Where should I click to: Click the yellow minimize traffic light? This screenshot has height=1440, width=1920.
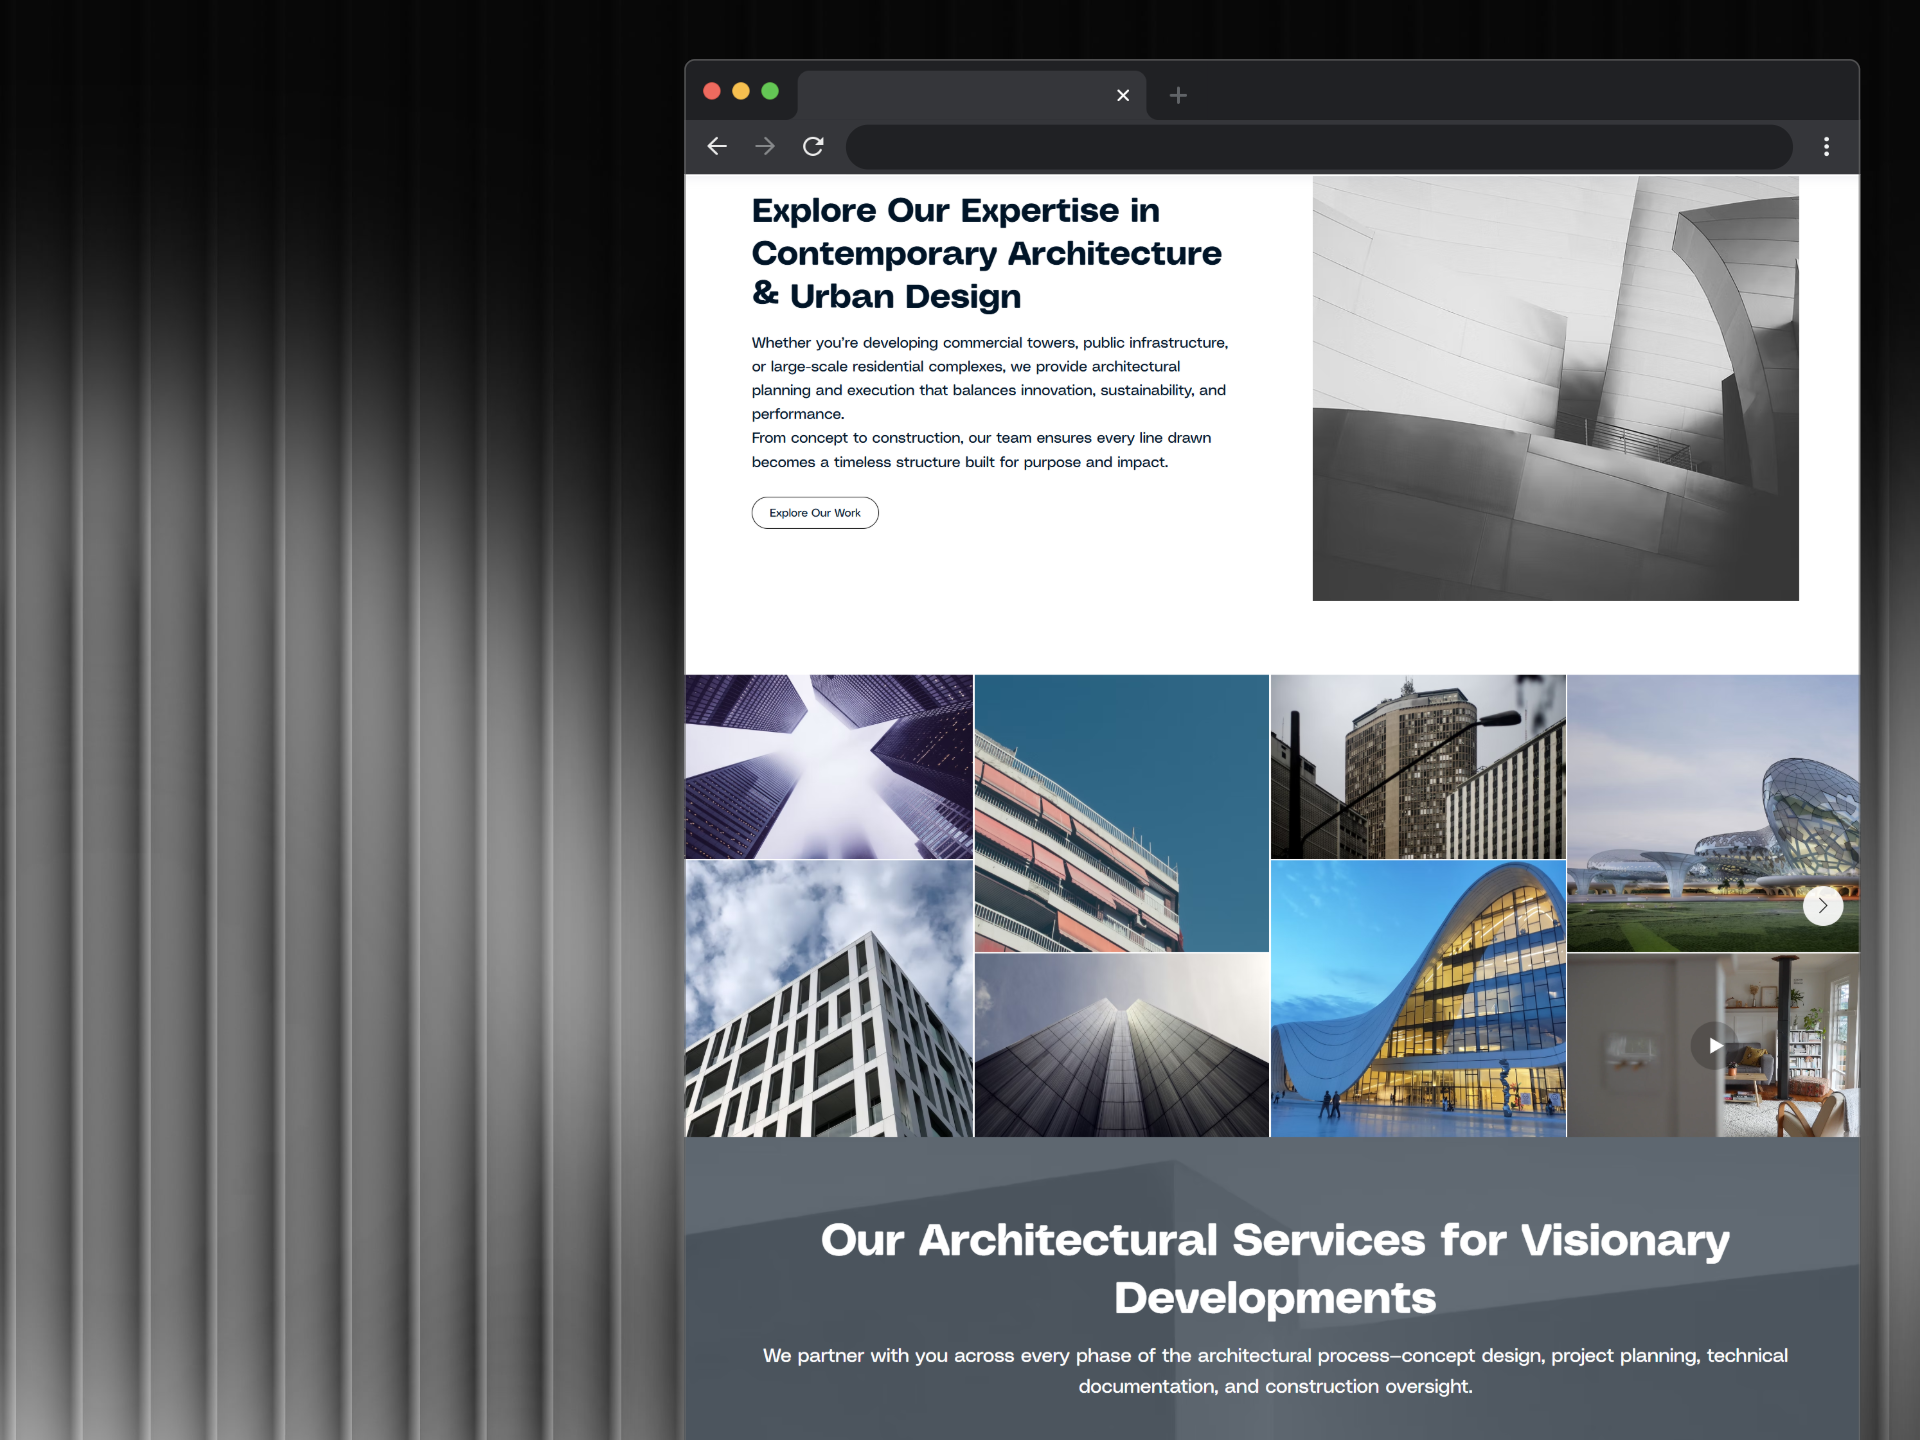tap(741, 91)
